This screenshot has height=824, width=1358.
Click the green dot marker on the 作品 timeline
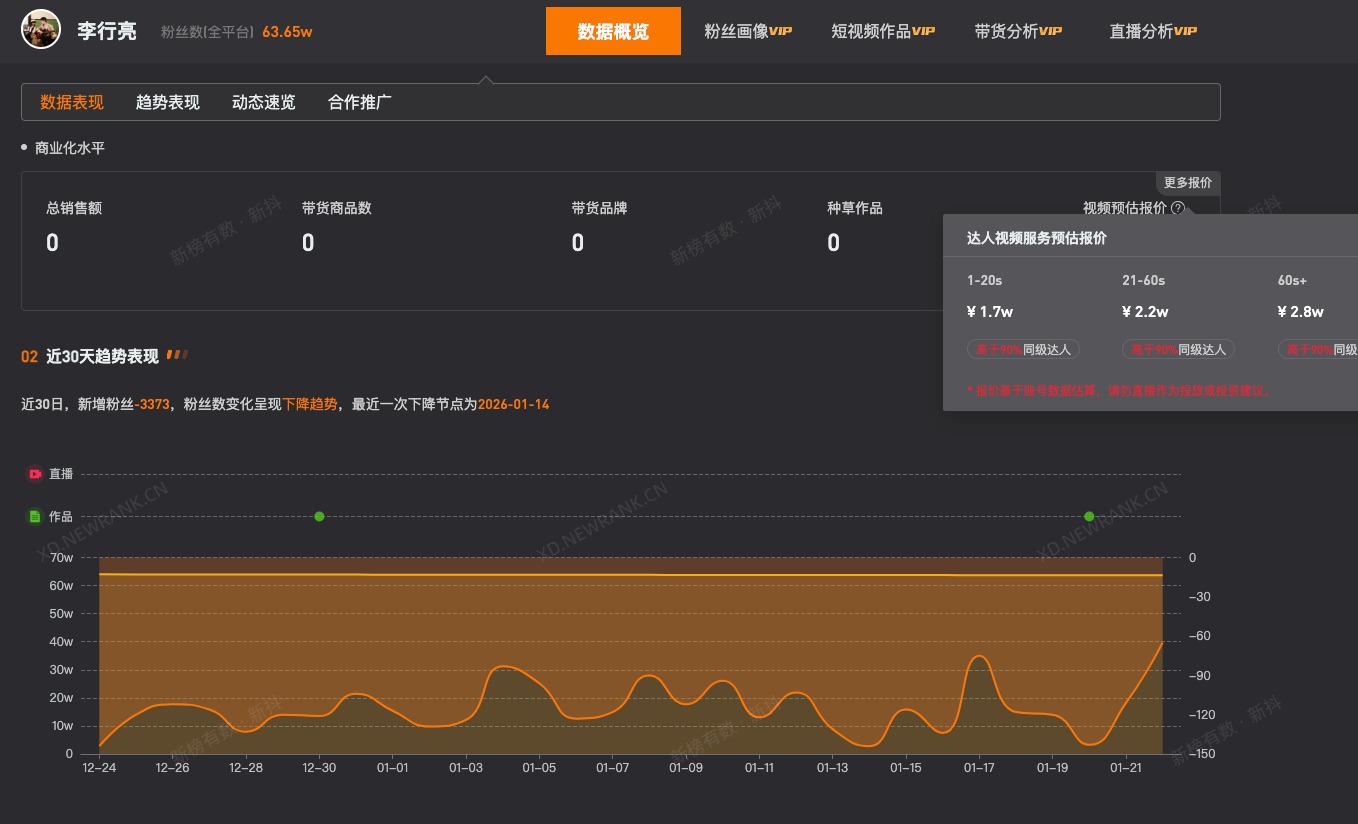318,516
